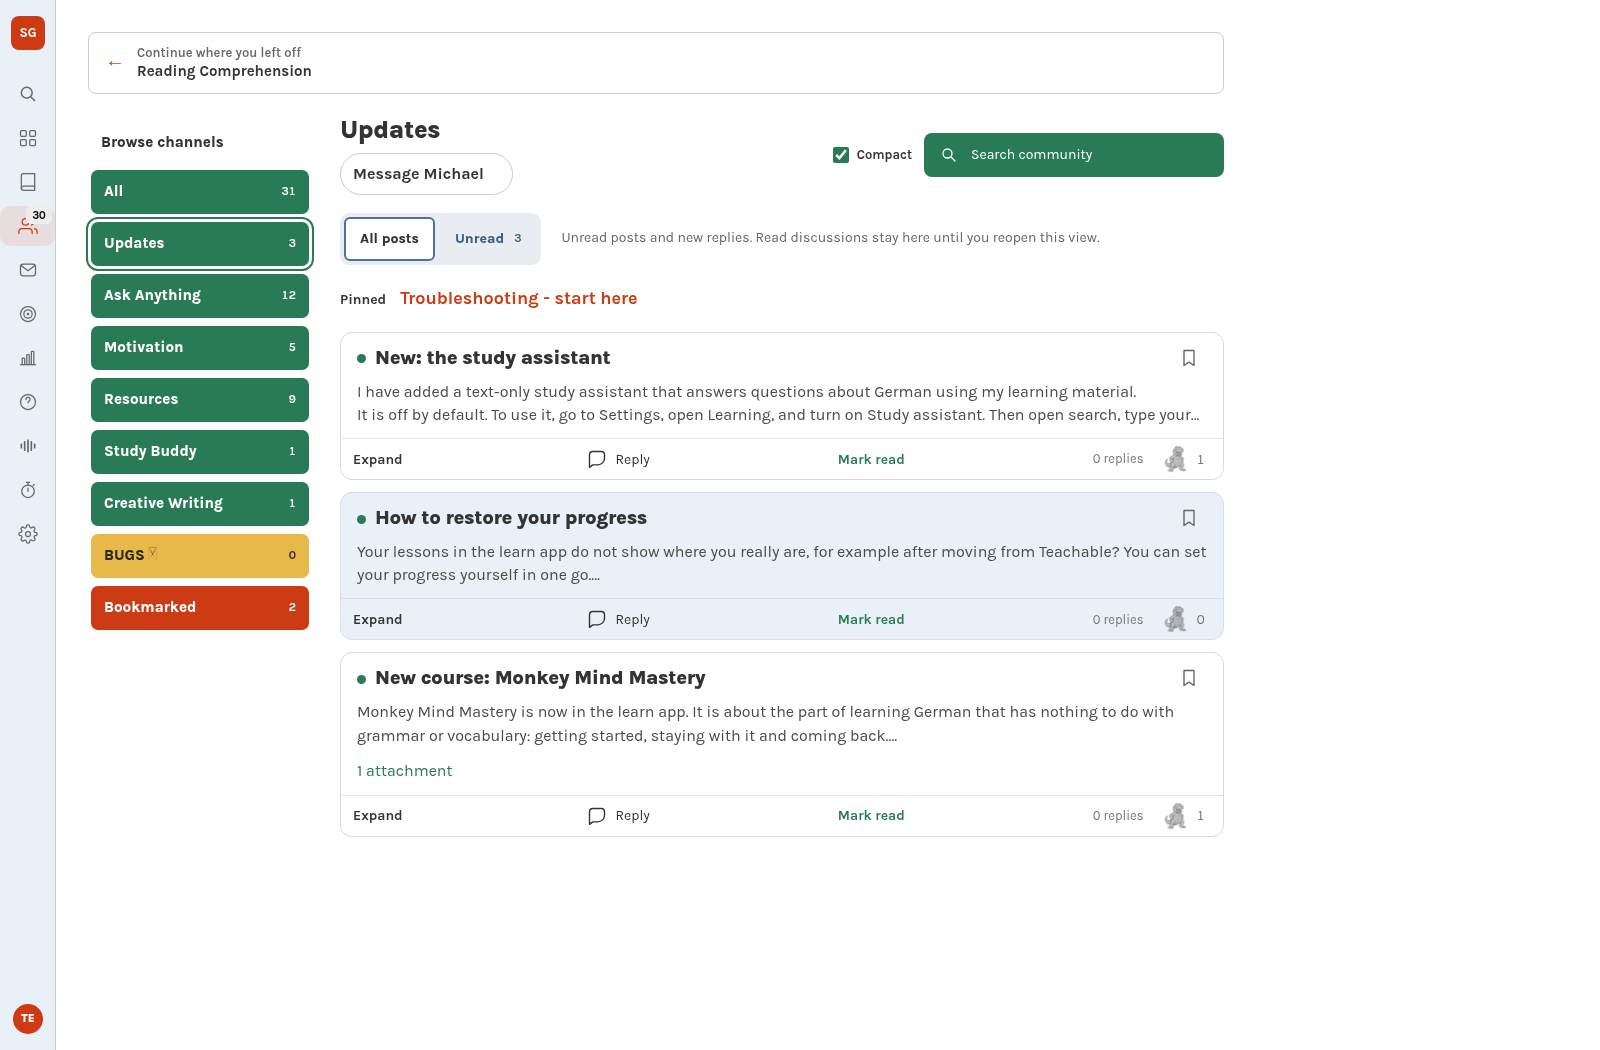Switch to the Unread tab
Screen dimensions: 1600x1050
pos(488,239)
